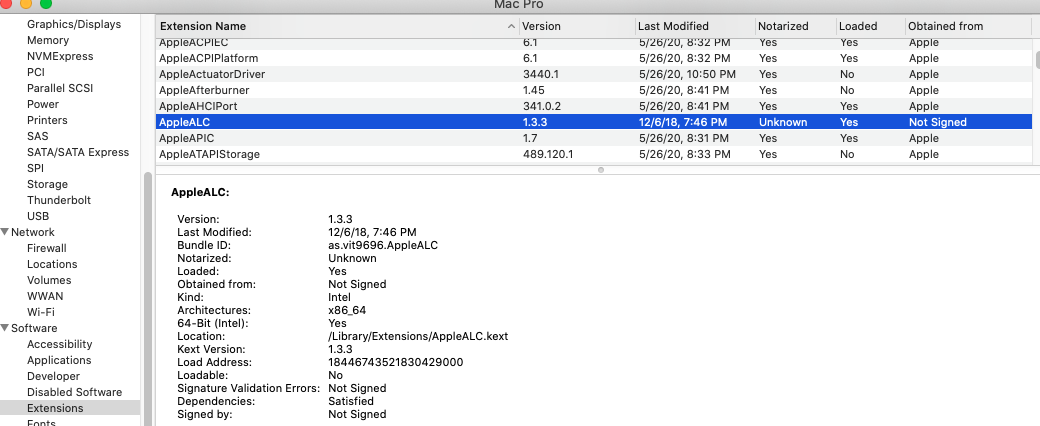Image resolution: width=1040 pixels, height=426 pixels.
Task: Sort by Loaded column header
Action: [x=870, y=27]
